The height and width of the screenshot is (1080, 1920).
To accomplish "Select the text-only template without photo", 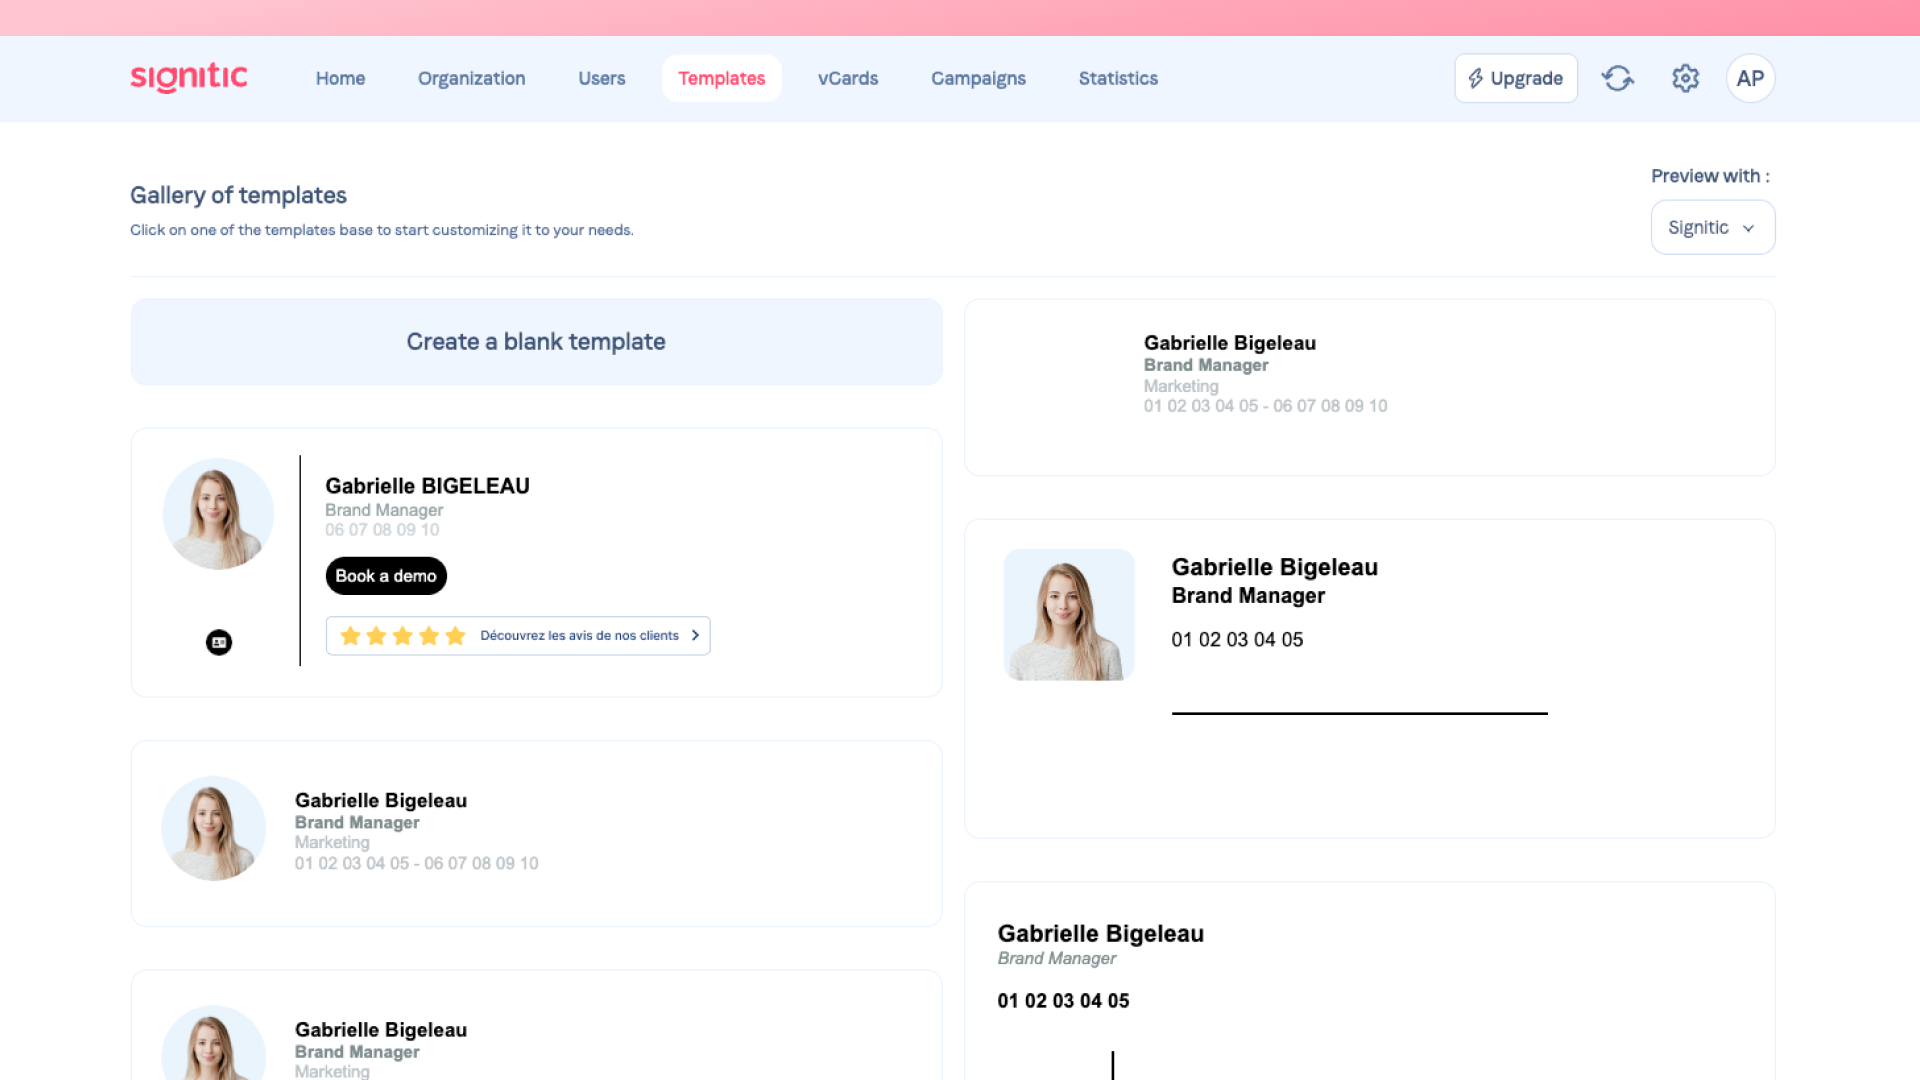I will coord(1369,387).
